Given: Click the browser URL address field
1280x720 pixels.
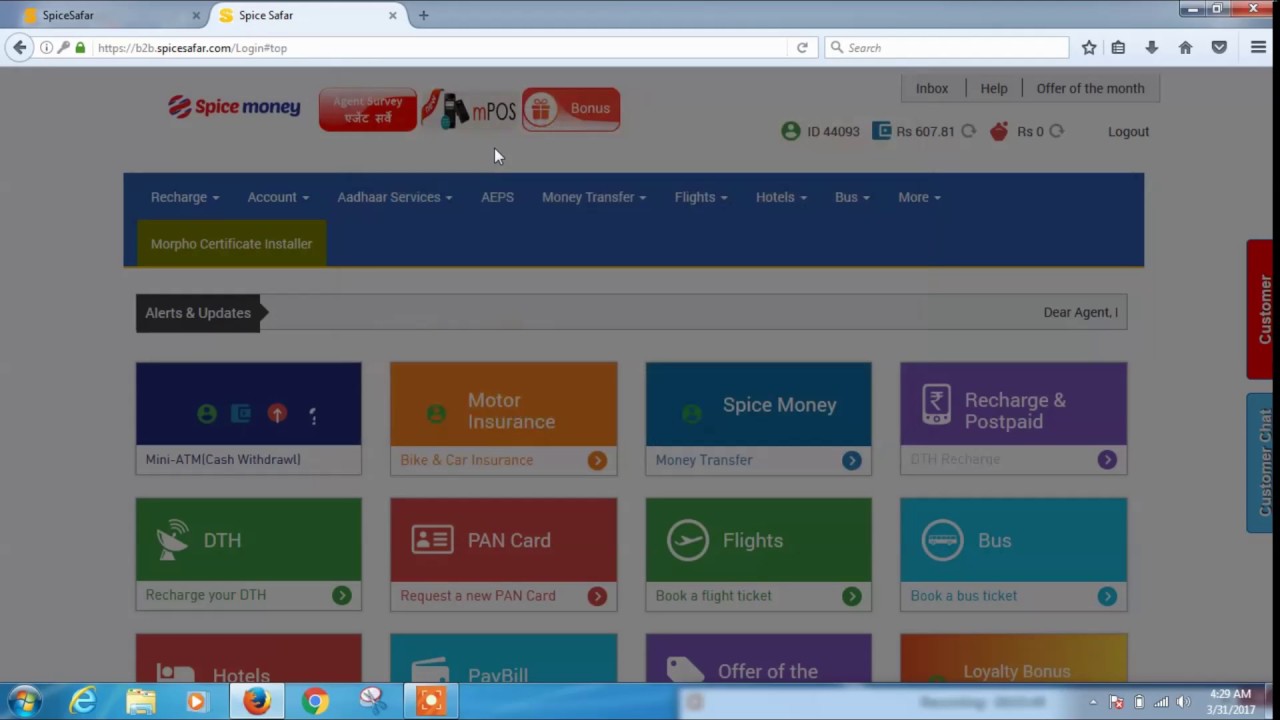Looking at the screenshot, I should (440, 47).
